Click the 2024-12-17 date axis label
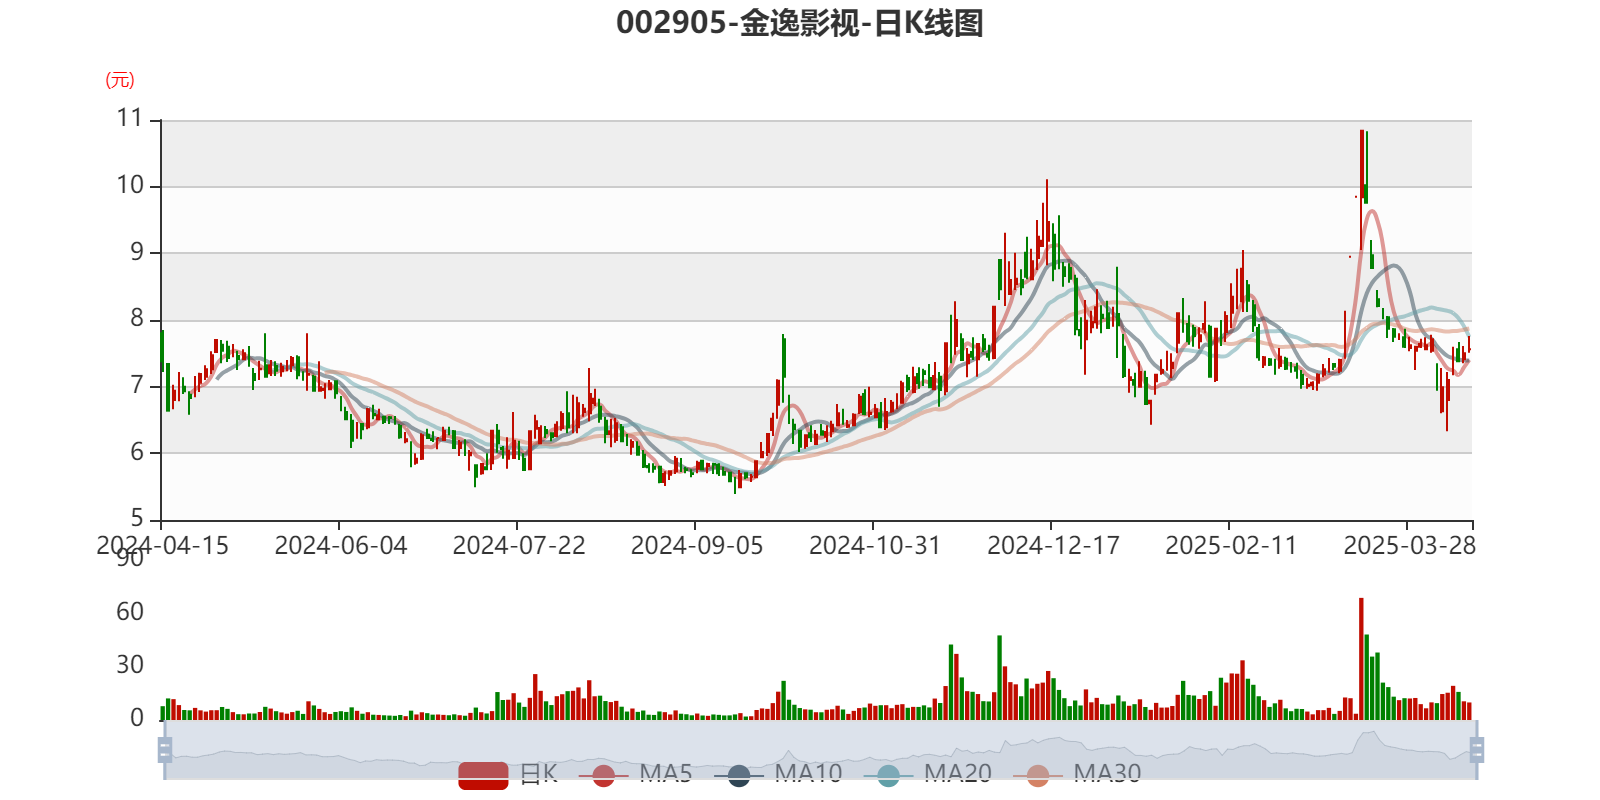Image resolution: width=1600 pixels, height=800 pixels. pos(1053,546)
